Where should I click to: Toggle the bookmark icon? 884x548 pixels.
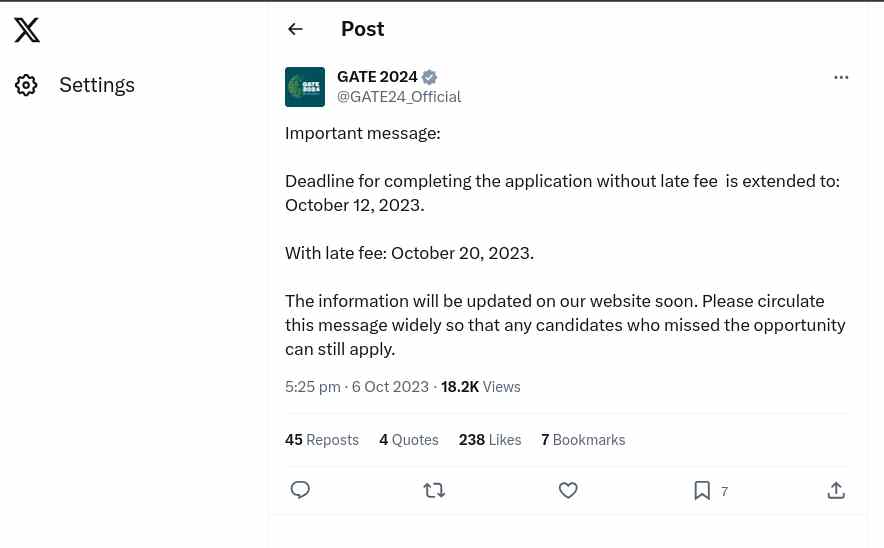click(702, 490)
